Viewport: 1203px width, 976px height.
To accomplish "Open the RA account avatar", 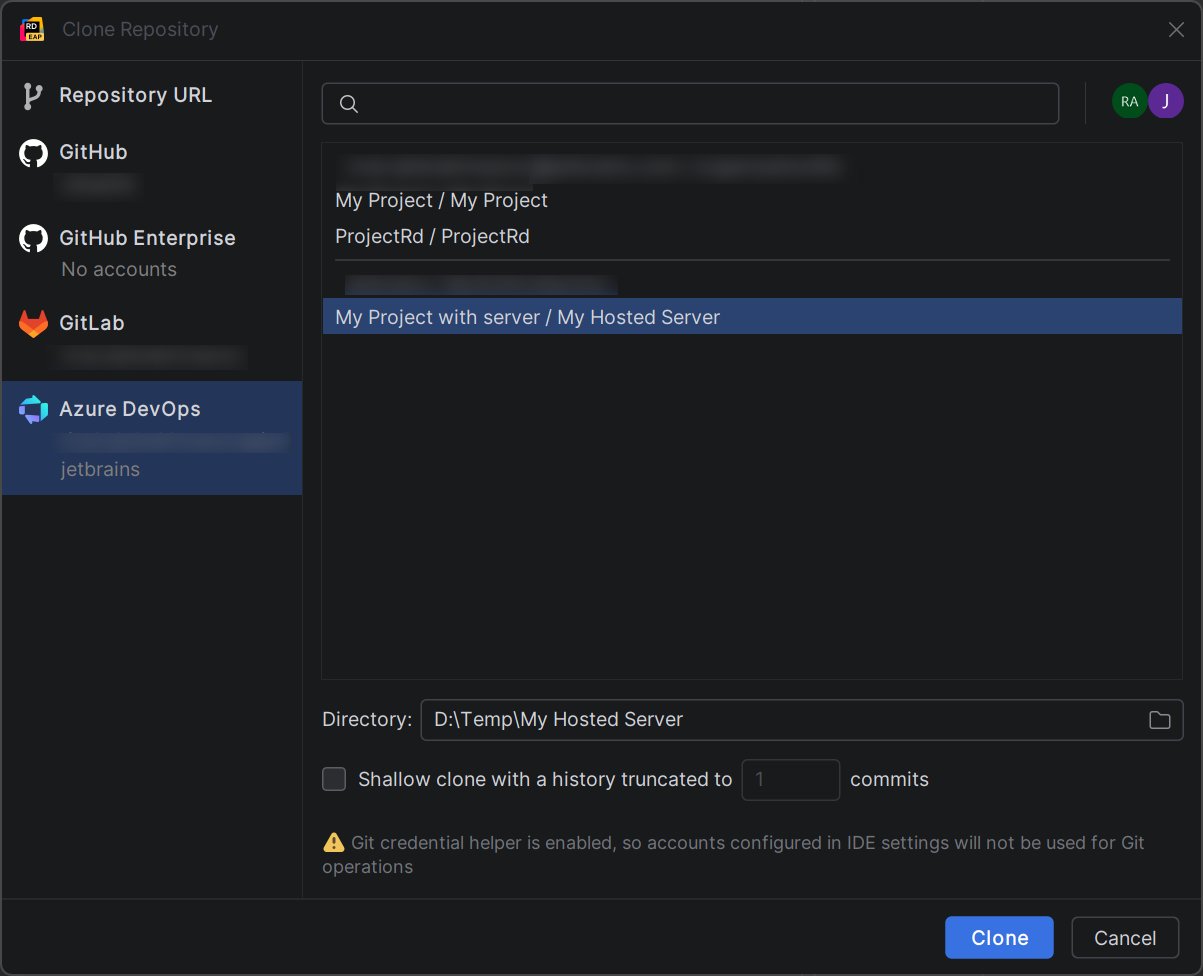I will tap(1130, 101).
